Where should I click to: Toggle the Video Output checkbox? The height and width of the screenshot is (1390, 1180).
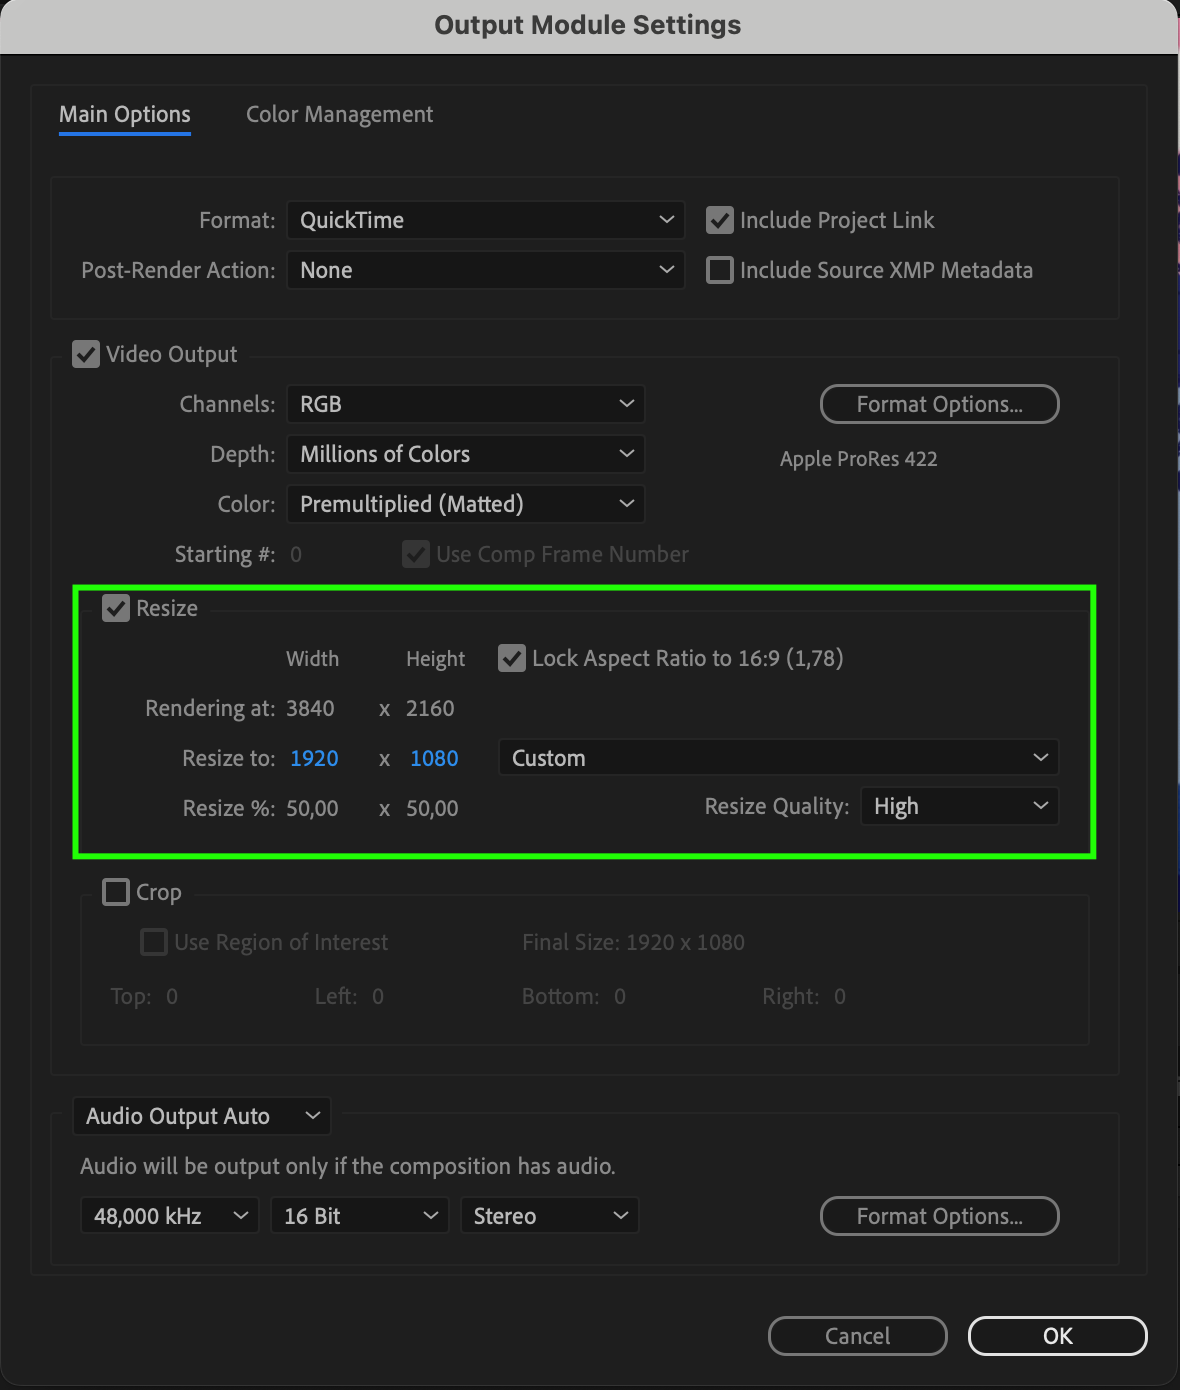86,354
